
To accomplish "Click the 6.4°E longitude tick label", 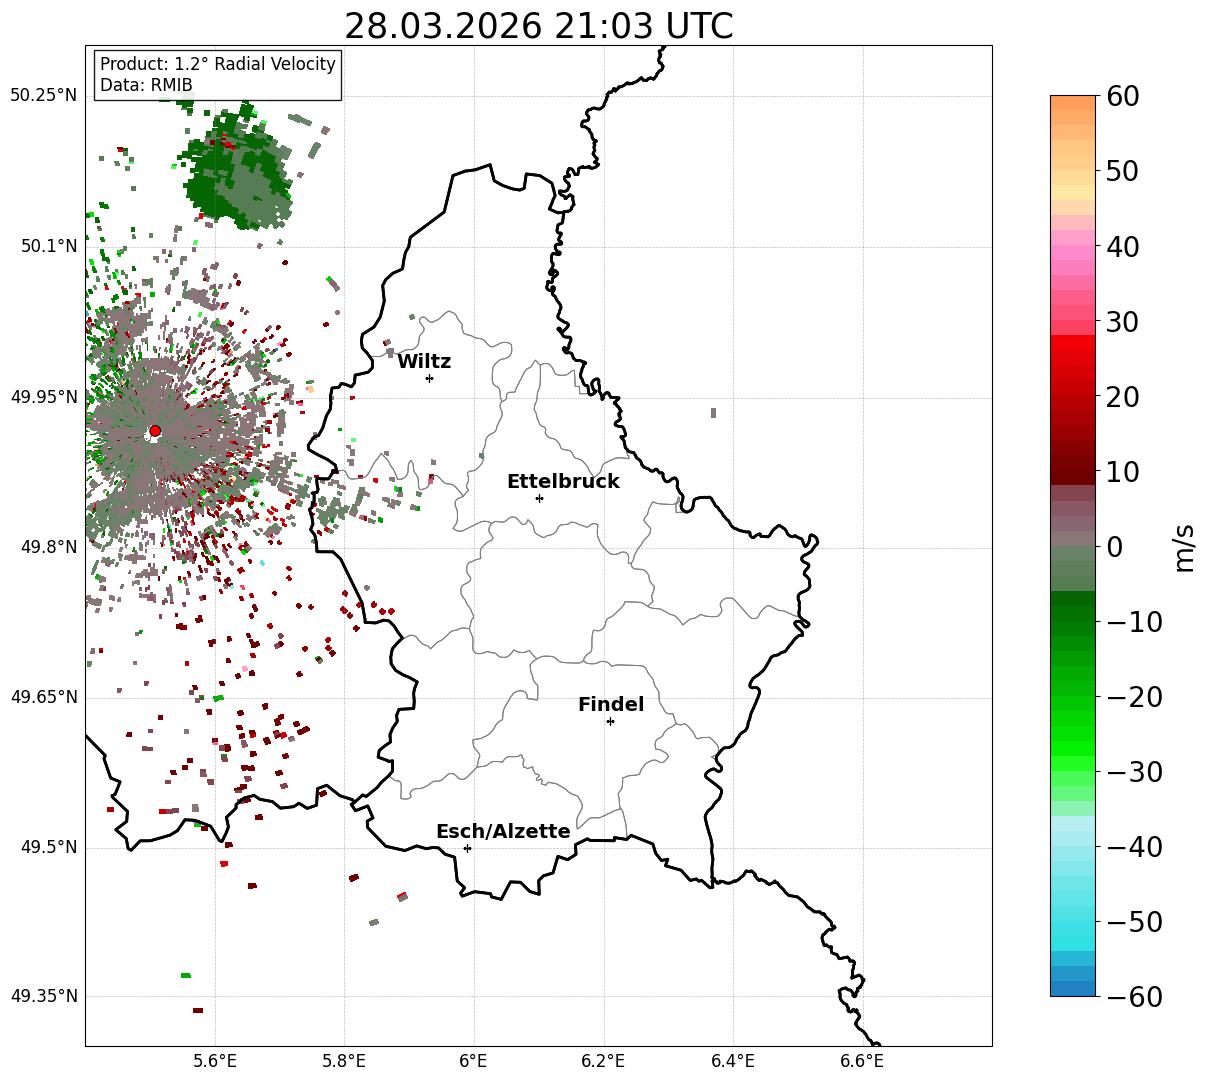I will pos(733,1061).
